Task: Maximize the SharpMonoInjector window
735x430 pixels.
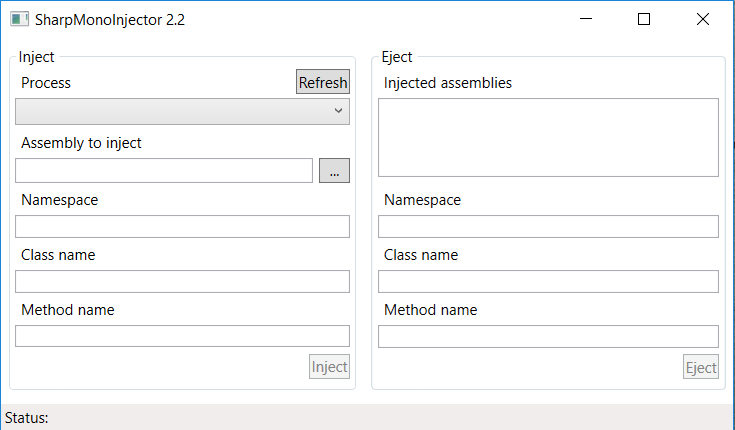Action: click(644, 19)
